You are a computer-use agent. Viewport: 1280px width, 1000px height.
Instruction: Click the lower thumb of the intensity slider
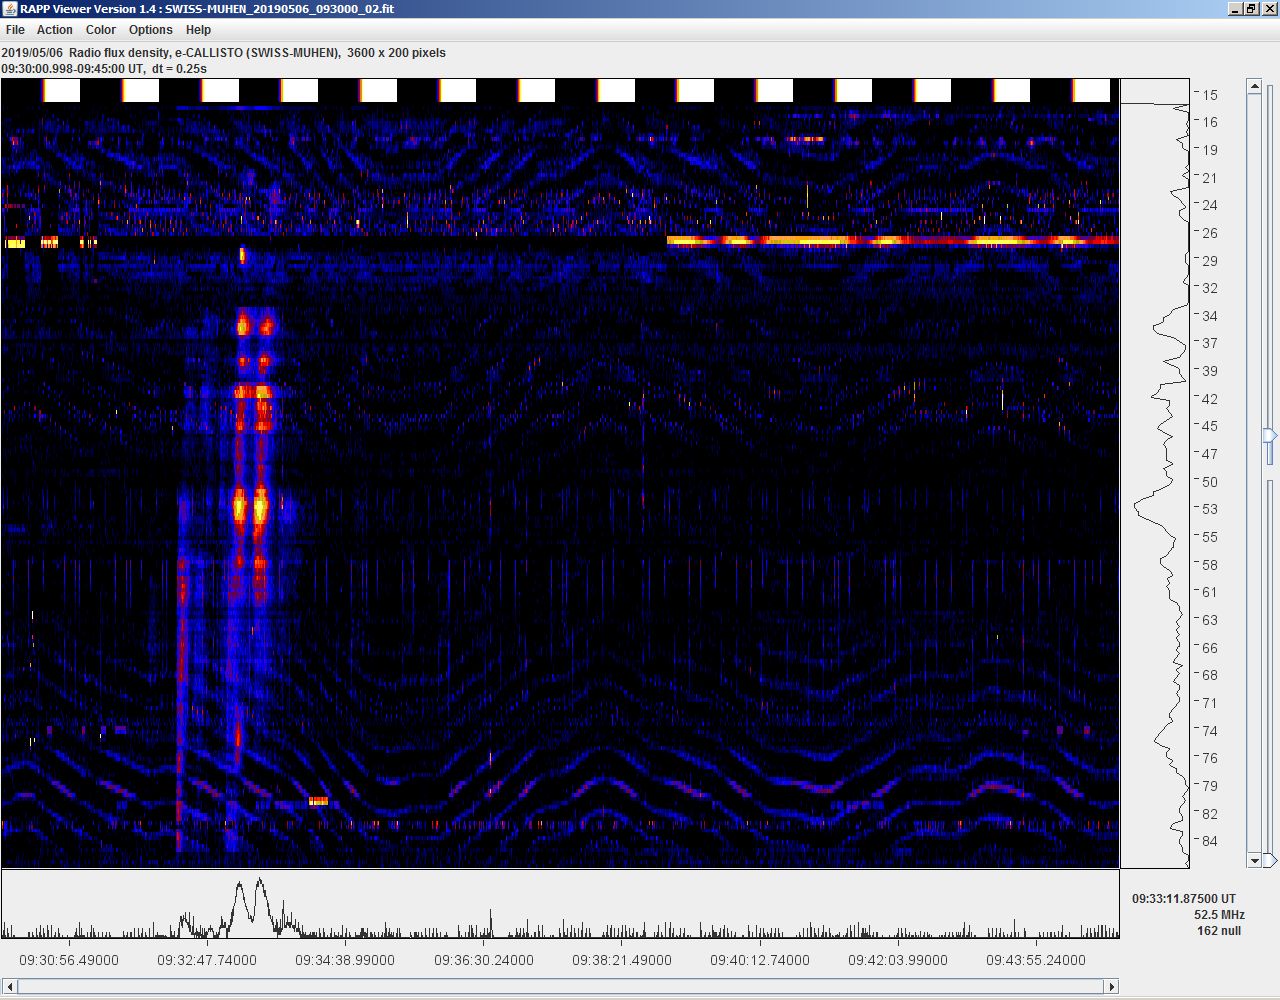1270,860
